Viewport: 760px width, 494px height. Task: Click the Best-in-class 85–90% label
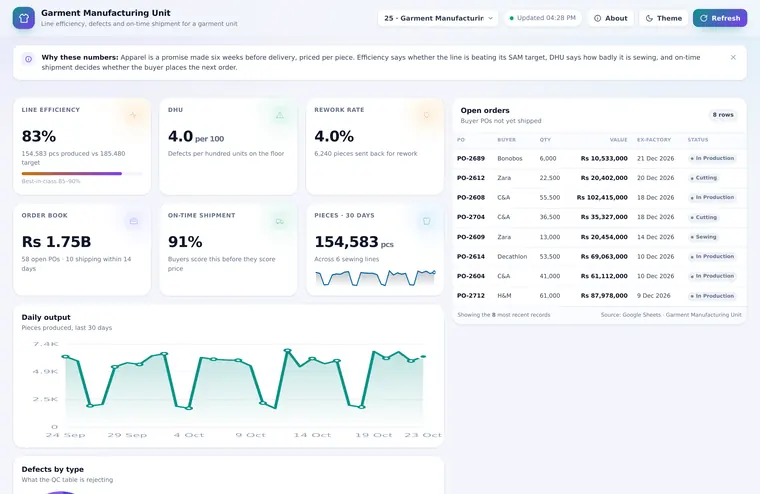tap(51, 181)
